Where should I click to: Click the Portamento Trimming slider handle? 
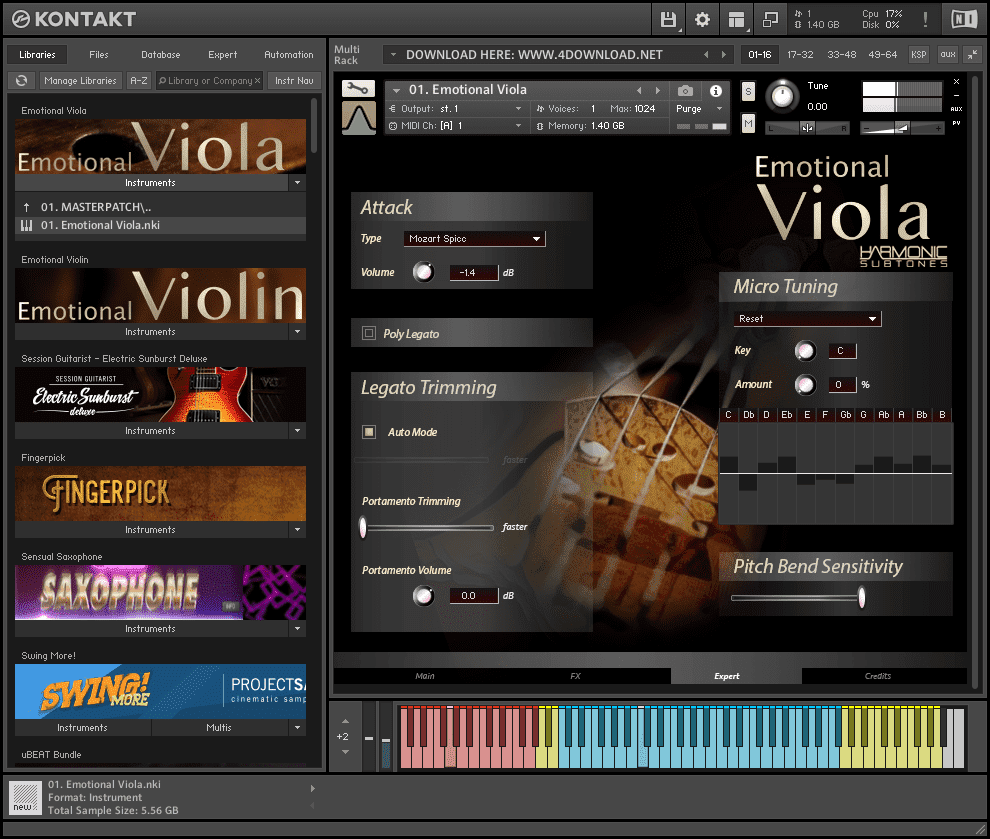tap(363, 528)
